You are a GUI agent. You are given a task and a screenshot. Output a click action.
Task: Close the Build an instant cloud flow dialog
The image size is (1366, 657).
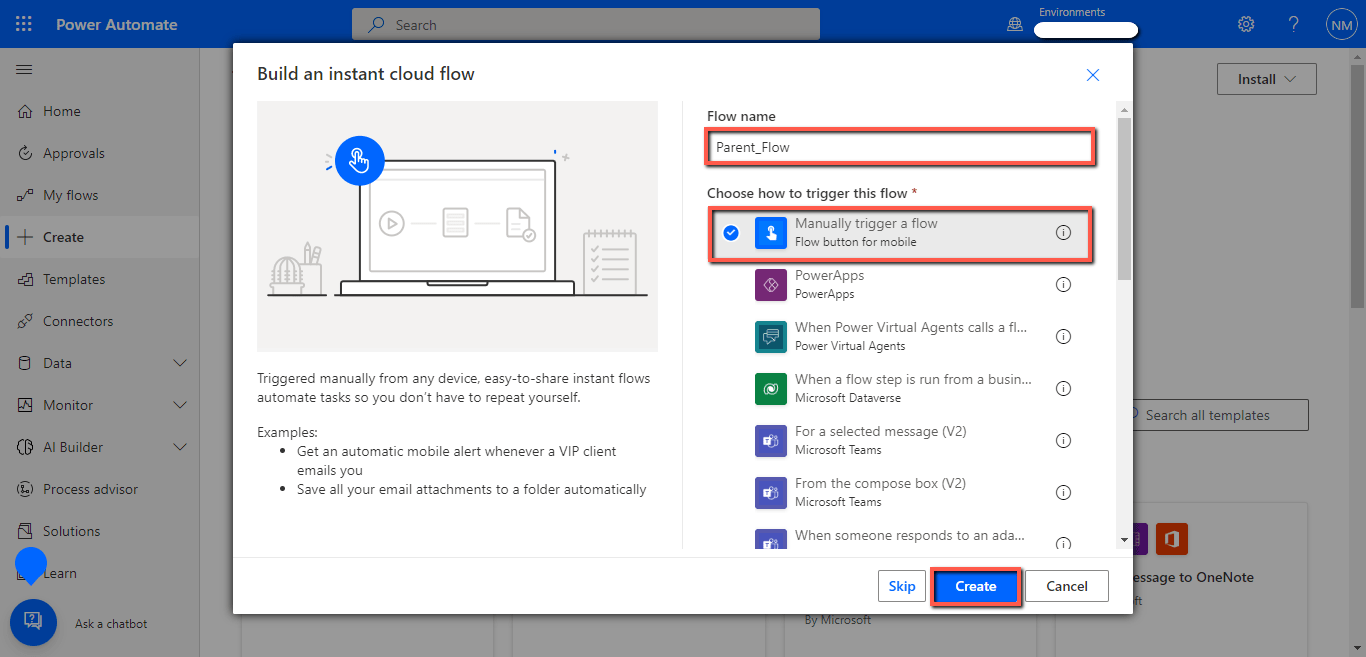pyautogui.click(x=1093, y=75)
